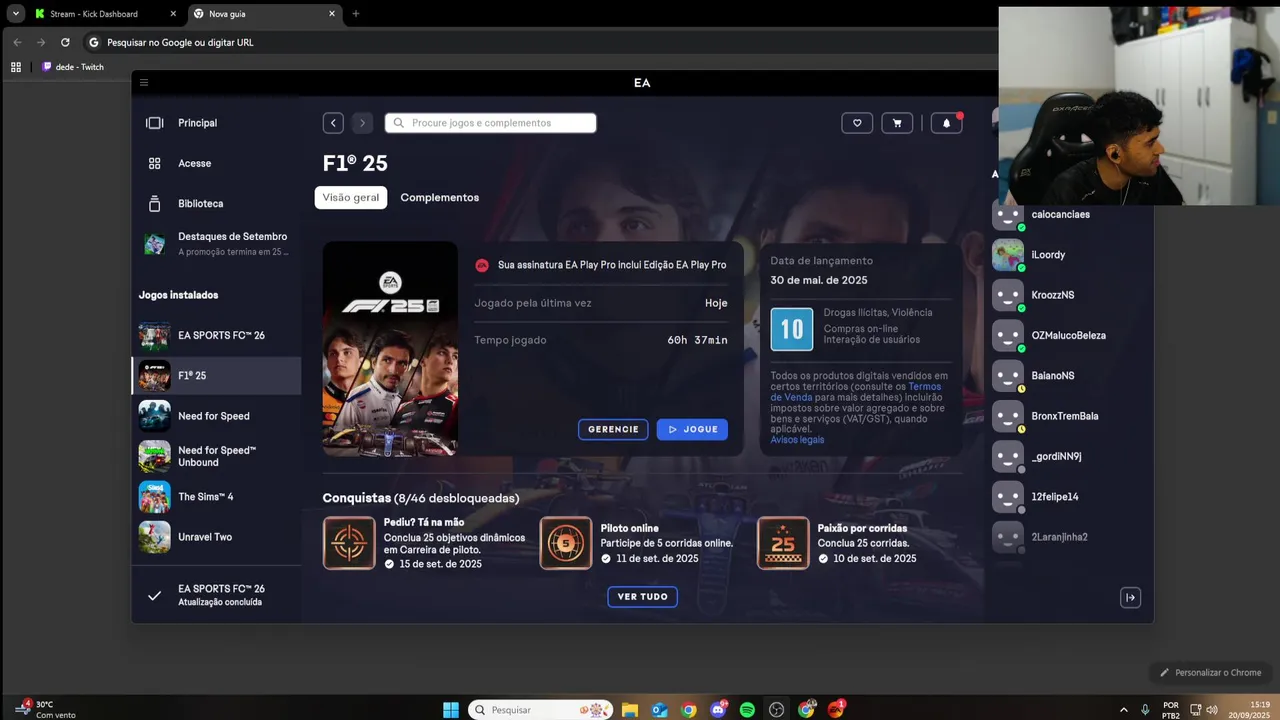This screenshot has width=1280, height=720.
Task: Open Termos de Venda link
Action: pyautogui.click(x=855, y=392)
